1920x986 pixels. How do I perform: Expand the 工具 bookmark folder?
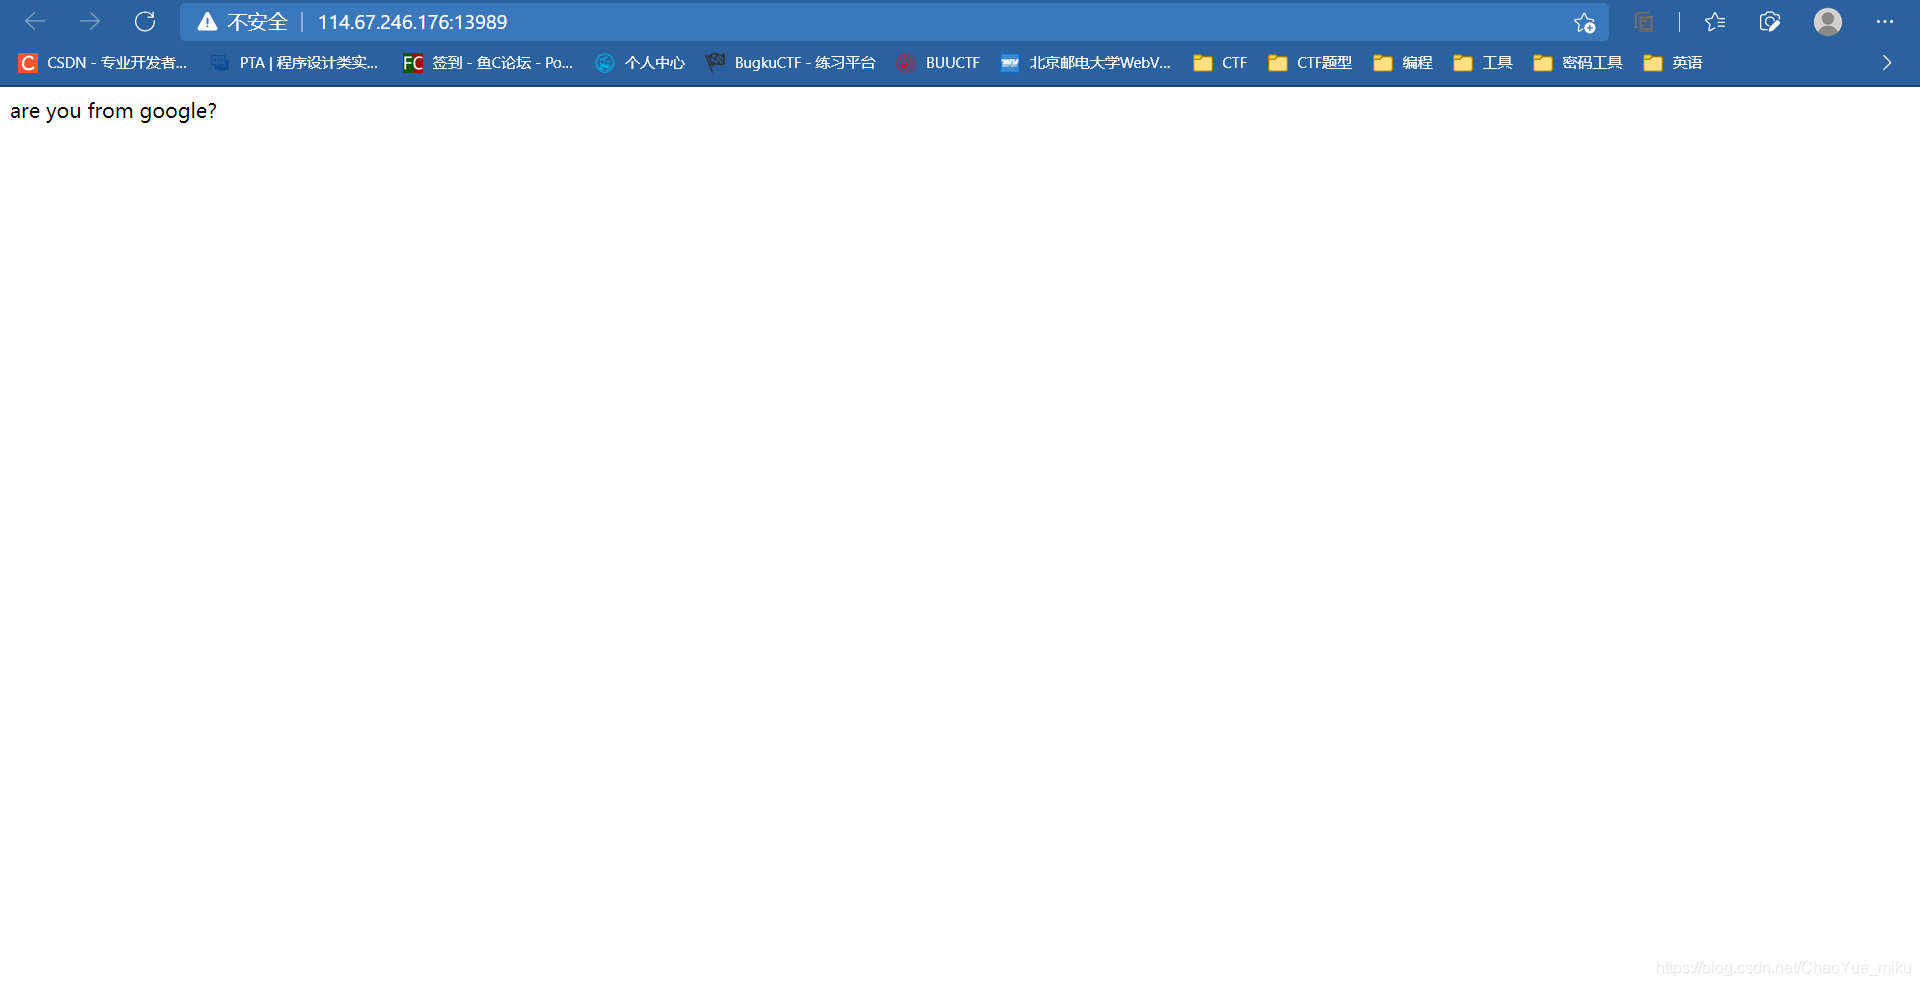[1483, 63]
